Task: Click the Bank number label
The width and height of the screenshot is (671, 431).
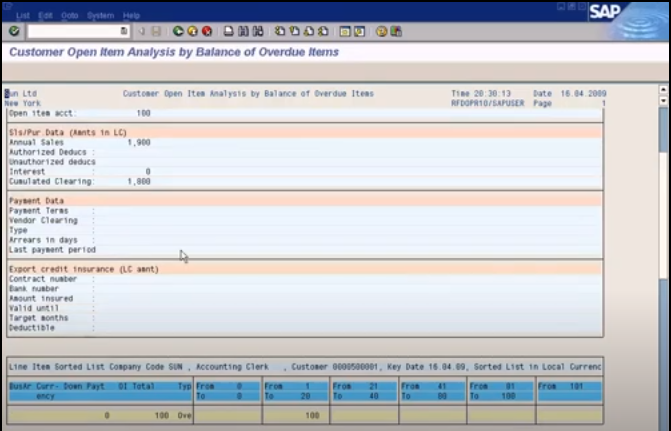Action: (34, 288)
